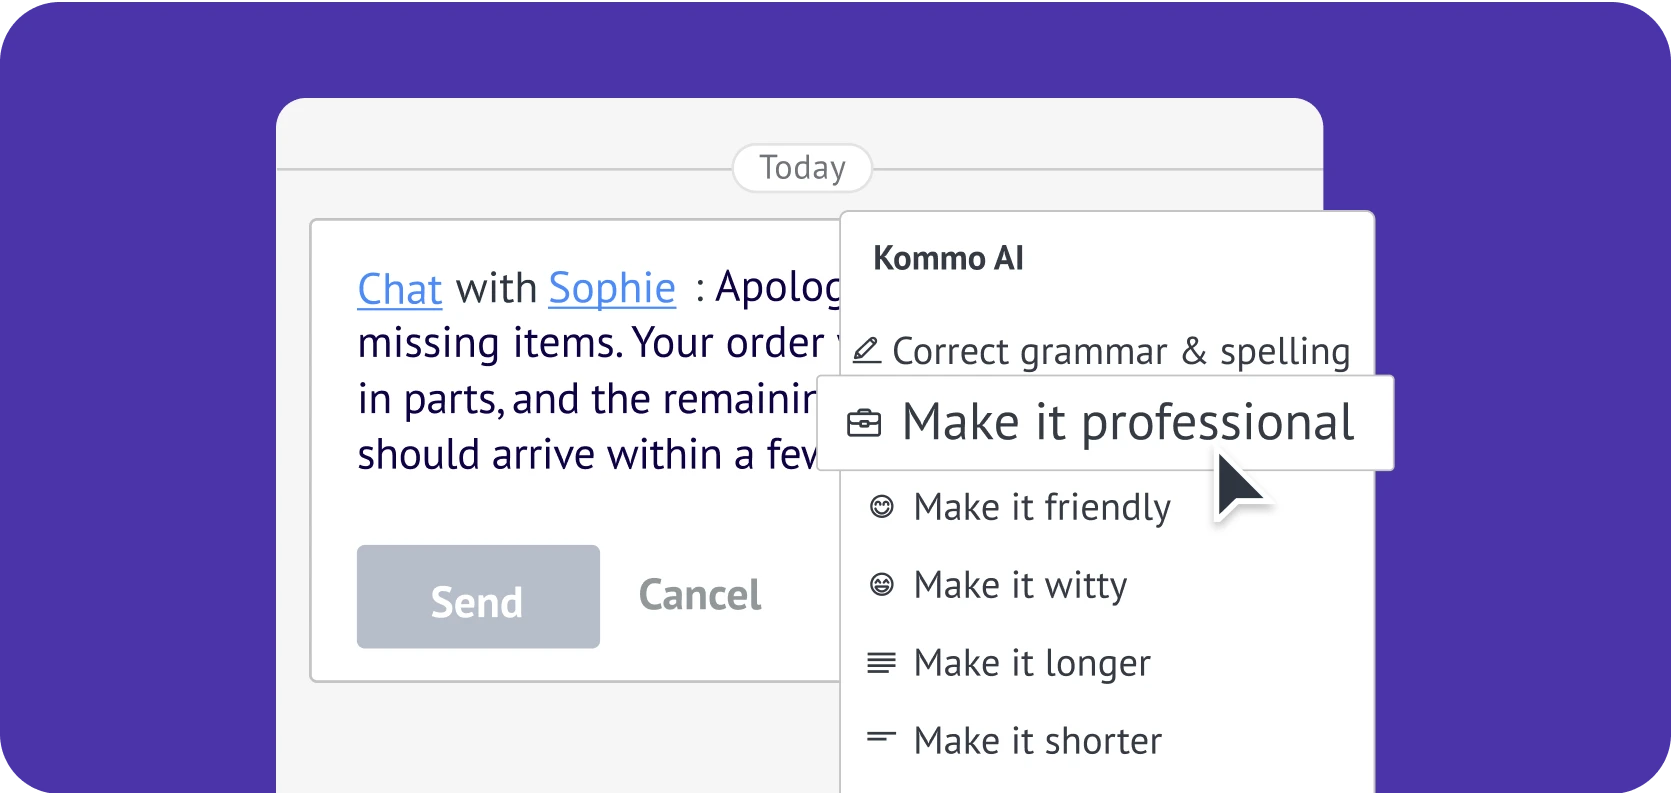1671x793 pixels.
Task: Select Make it shorter from the menu
Action: coord(1037,741)
